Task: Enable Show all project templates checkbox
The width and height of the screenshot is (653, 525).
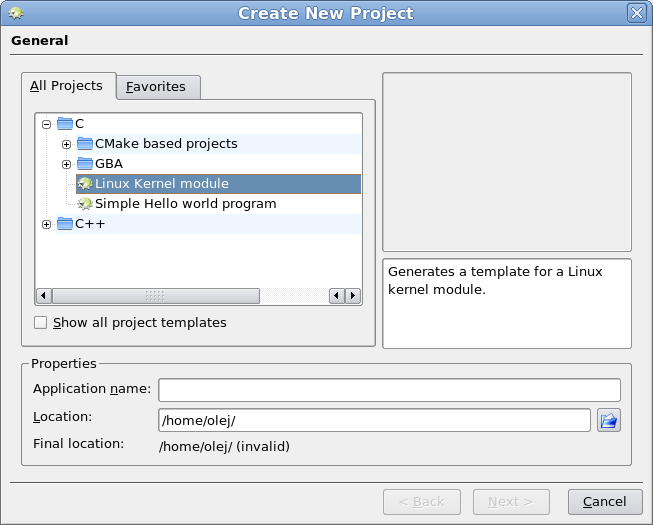Action: point(40,323)
